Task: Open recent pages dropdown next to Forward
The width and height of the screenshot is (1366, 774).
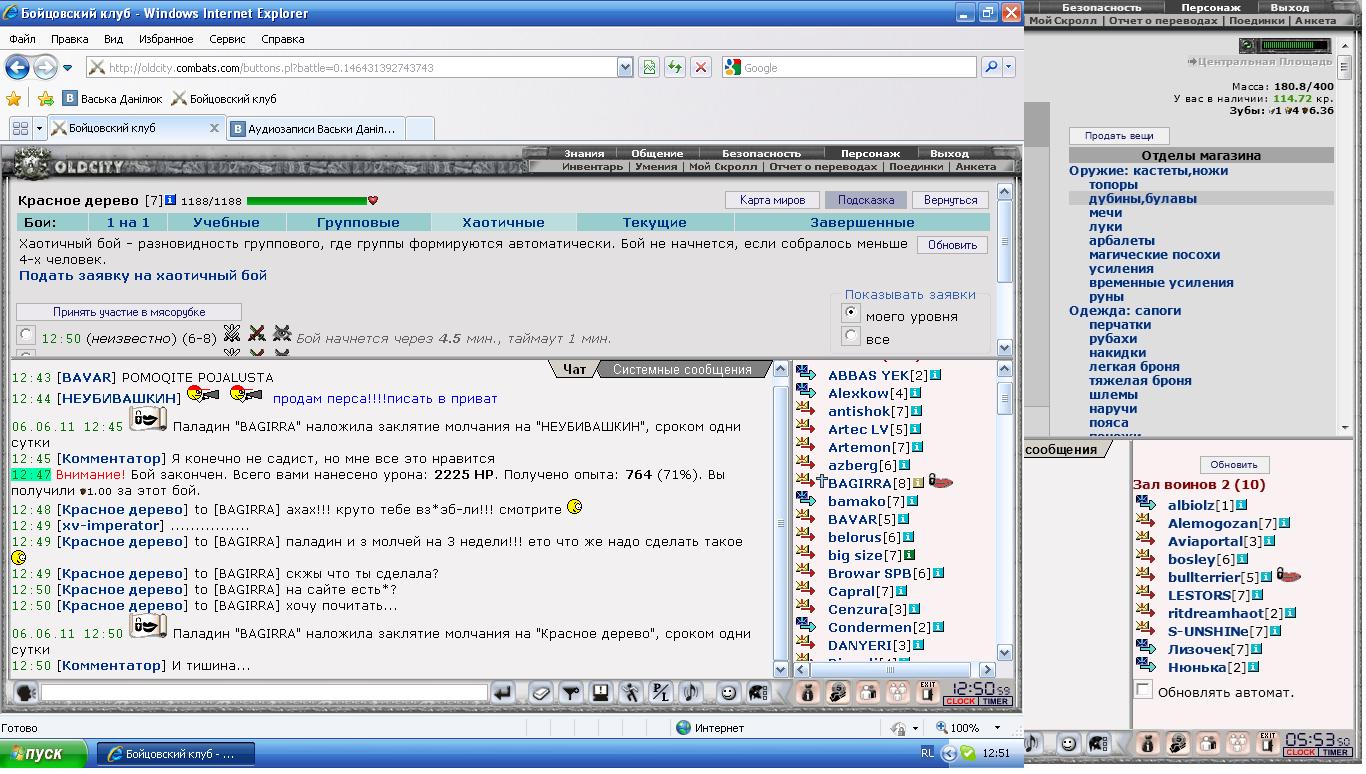Action: tap(67, 68)
